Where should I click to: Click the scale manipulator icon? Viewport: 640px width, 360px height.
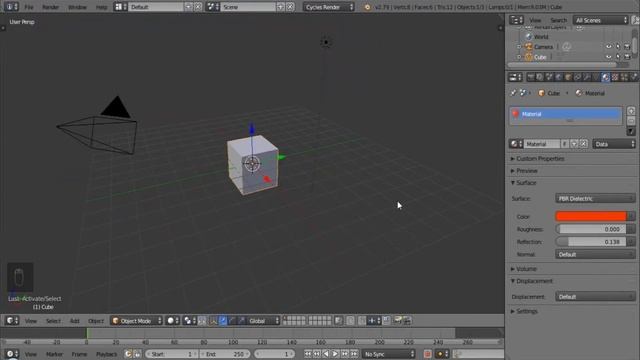pos(242,321)
